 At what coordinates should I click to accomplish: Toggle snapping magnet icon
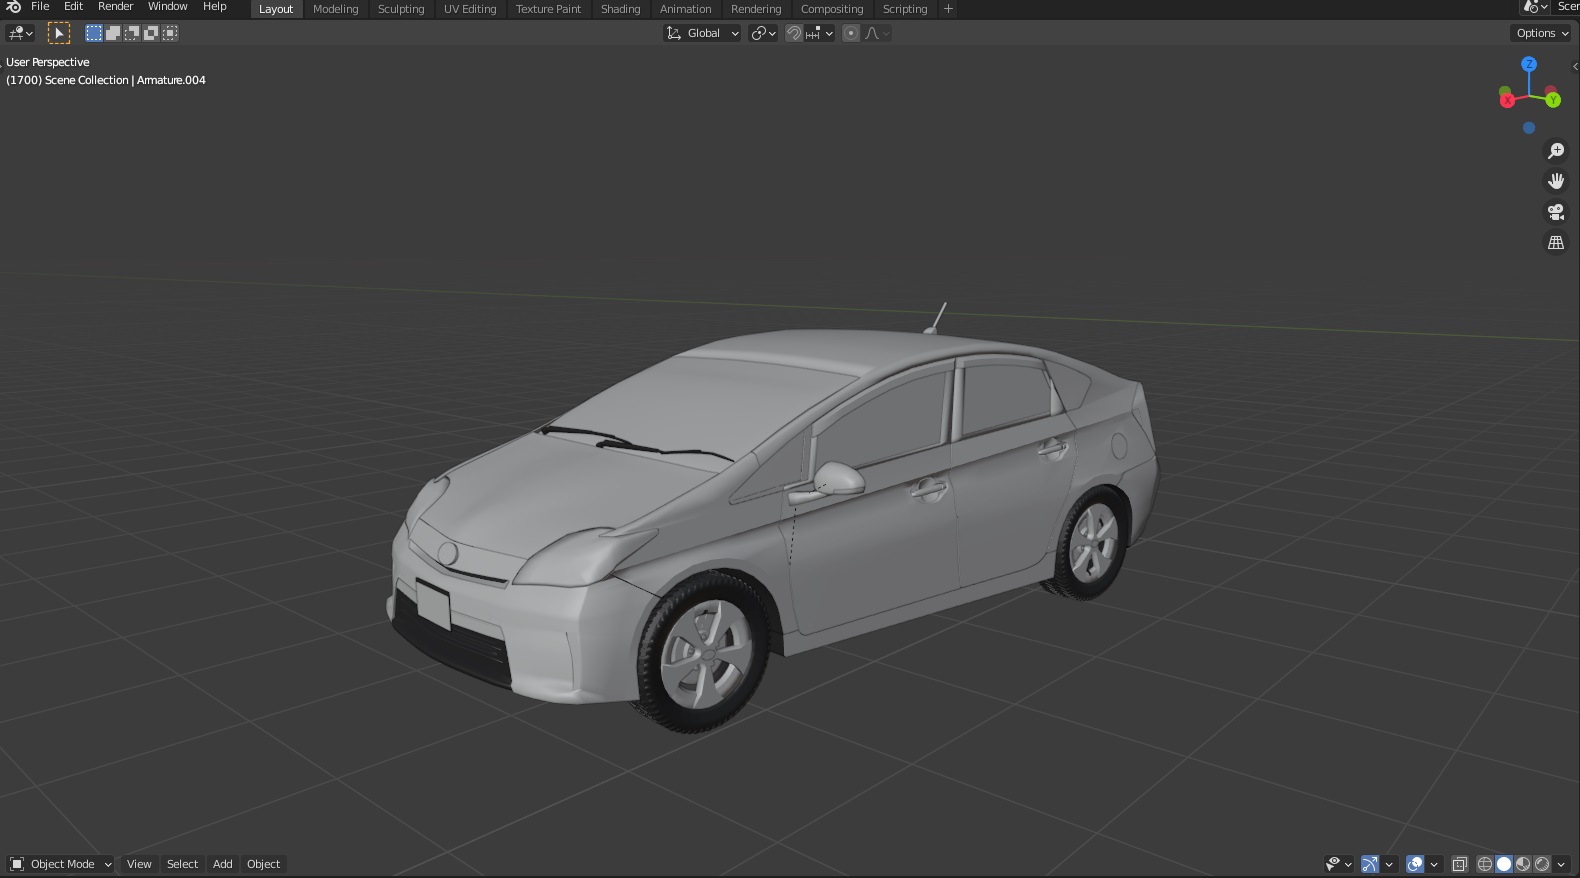[x=794, y=33]
